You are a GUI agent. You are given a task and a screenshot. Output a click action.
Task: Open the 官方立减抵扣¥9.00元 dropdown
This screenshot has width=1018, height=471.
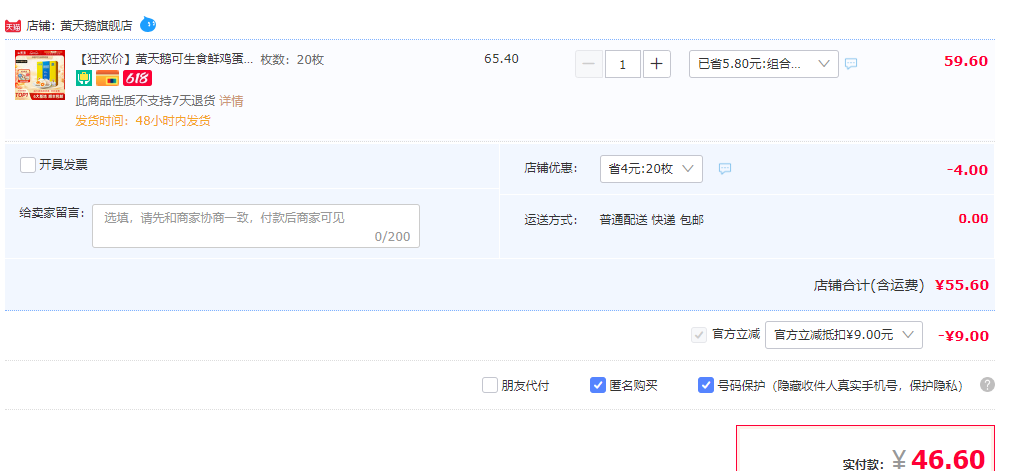click(843, 335)
